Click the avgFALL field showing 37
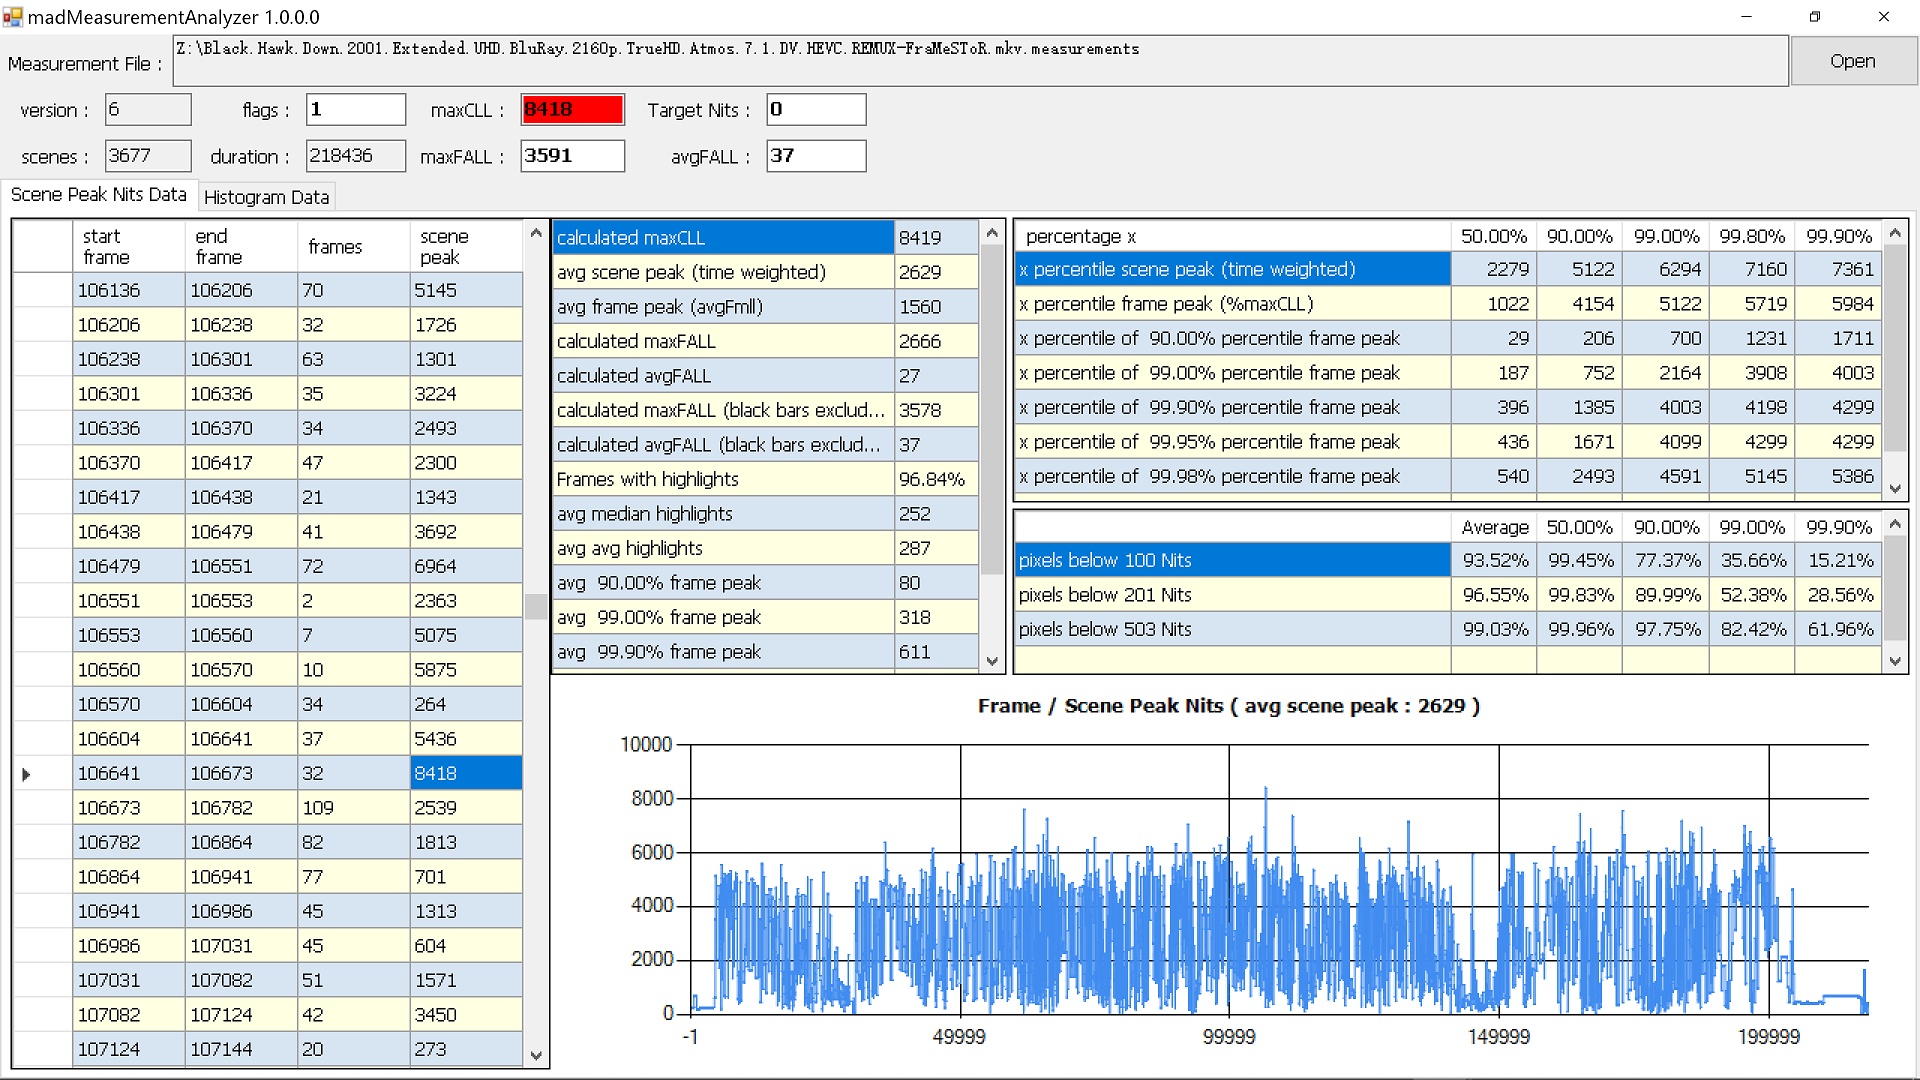Image resolution: width=1920 pixels, height=1080 pixels. click(x=816, y=156)
